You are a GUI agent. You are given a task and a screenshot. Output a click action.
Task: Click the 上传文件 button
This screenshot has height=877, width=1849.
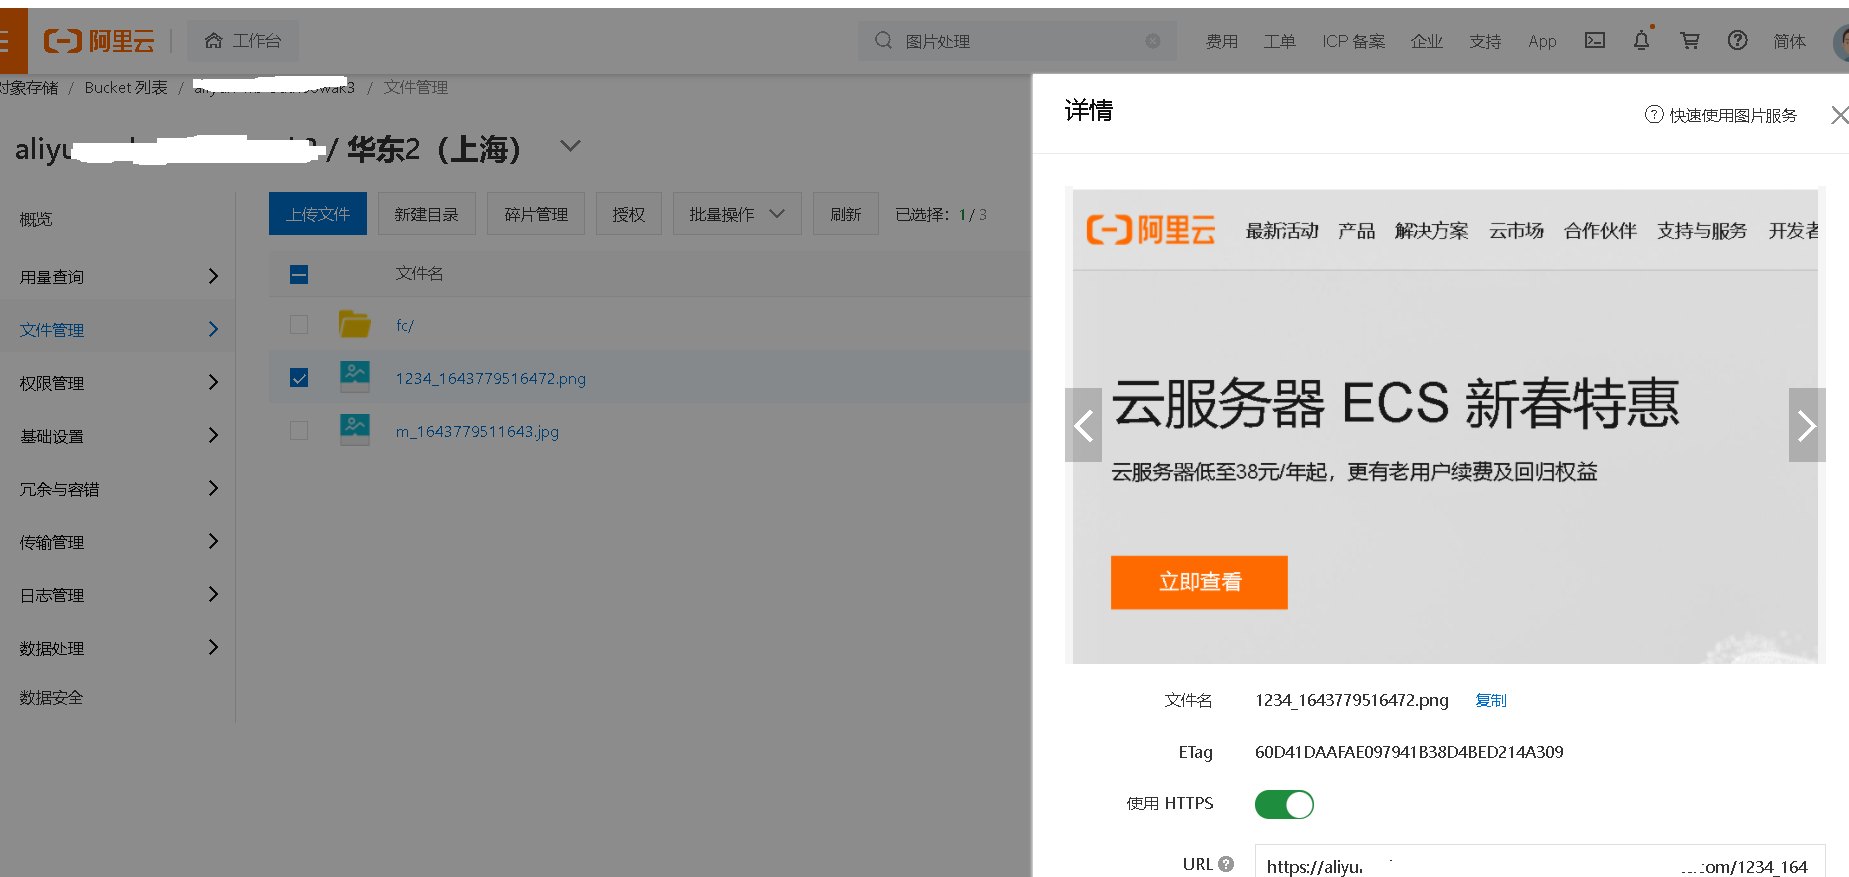(318, 214)
